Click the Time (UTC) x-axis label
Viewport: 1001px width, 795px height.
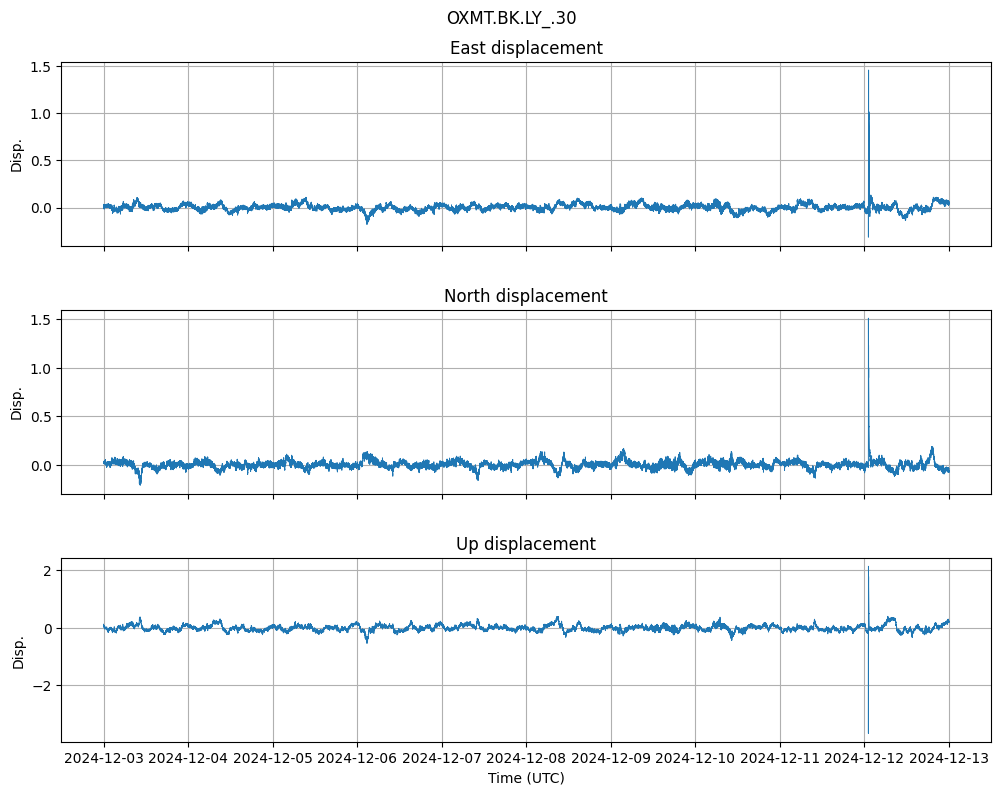coord(526,778)
